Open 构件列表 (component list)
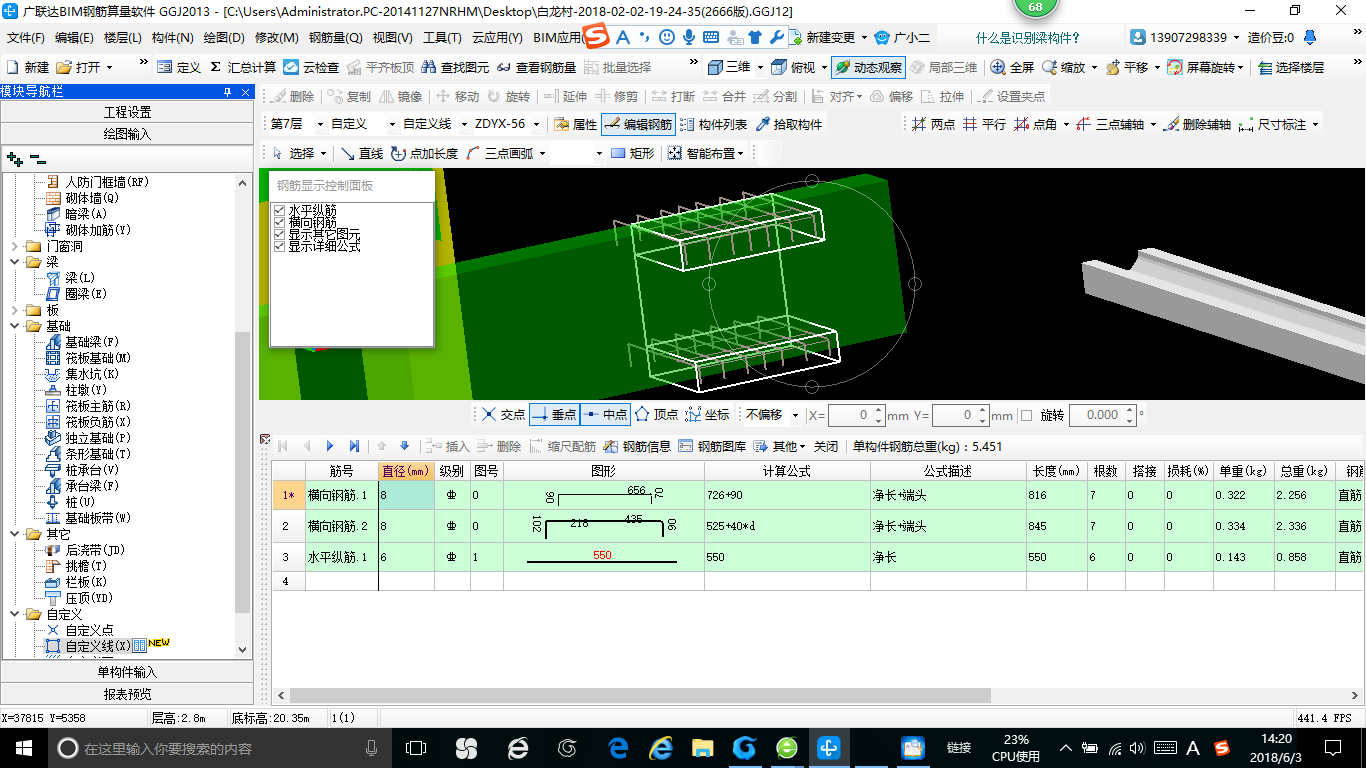 click(x=713, y=125)
